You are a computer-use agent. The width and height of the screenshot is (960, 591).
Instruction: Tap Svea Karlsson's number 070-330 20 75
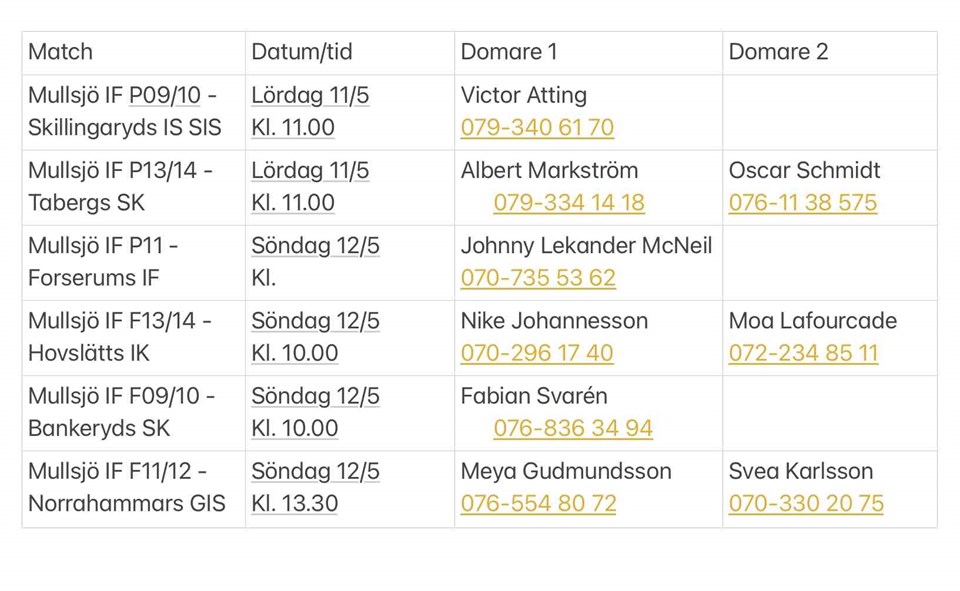coord(806,503)
